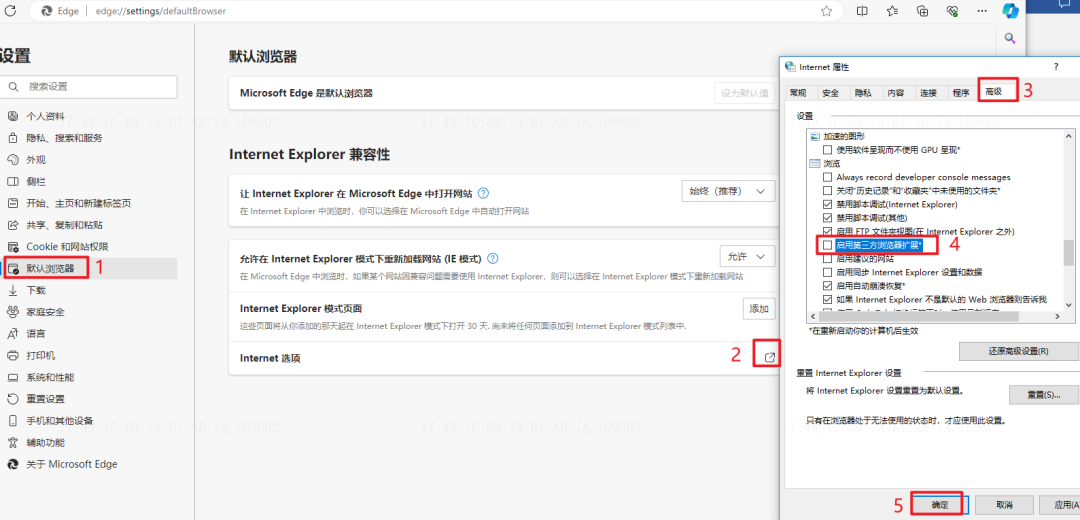Image resolution: width=1080 pixels, height=520 pixels.
Task: Toggle 启用第三方浏览器扩展 checkbox
Action: (x=828, y=245)
